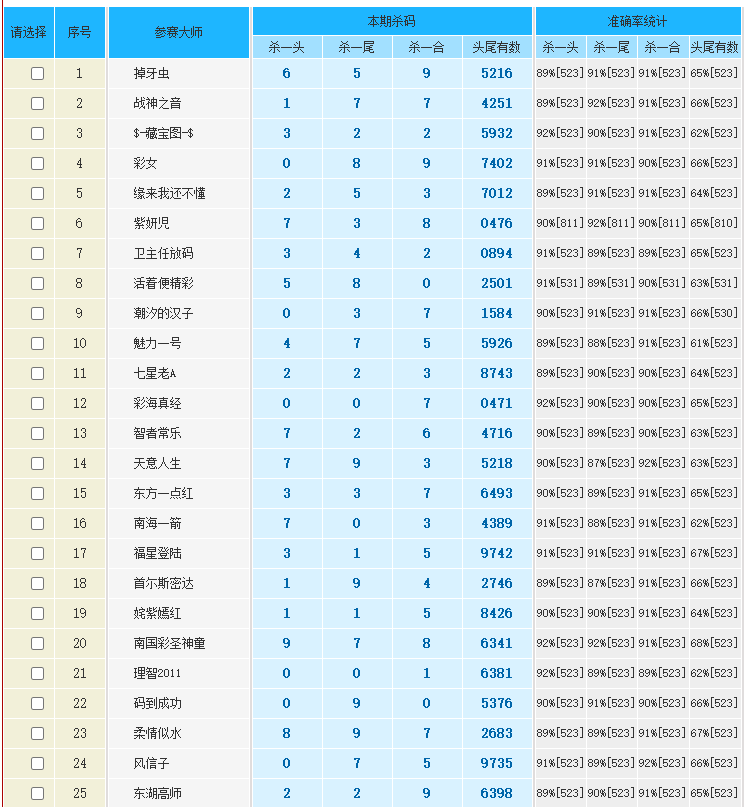Tick the checkbox for 南国彩圣神童
The image size is (745, 807).
[x=38, y=643]
